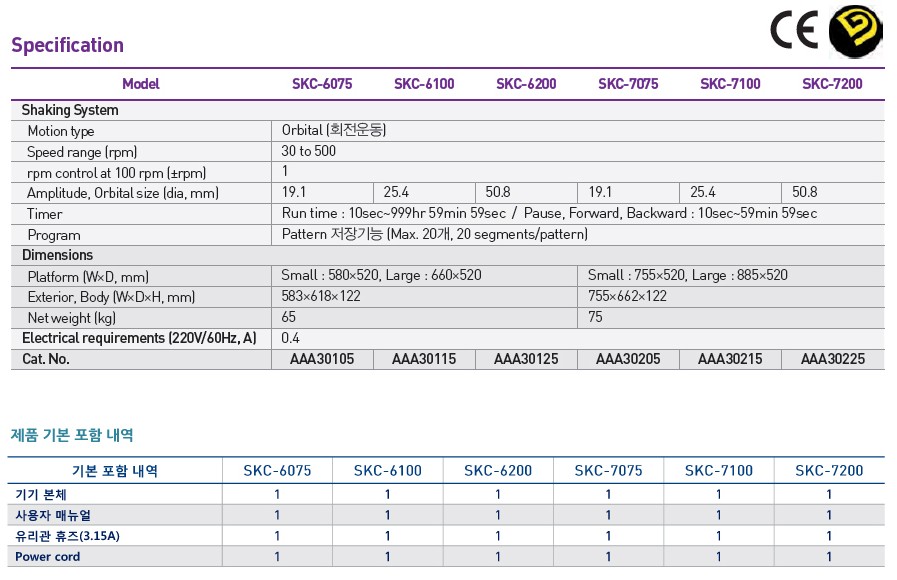Select Small : 580×520, Large : 660×520
The image size is (897, 580).
coord(382,275)
